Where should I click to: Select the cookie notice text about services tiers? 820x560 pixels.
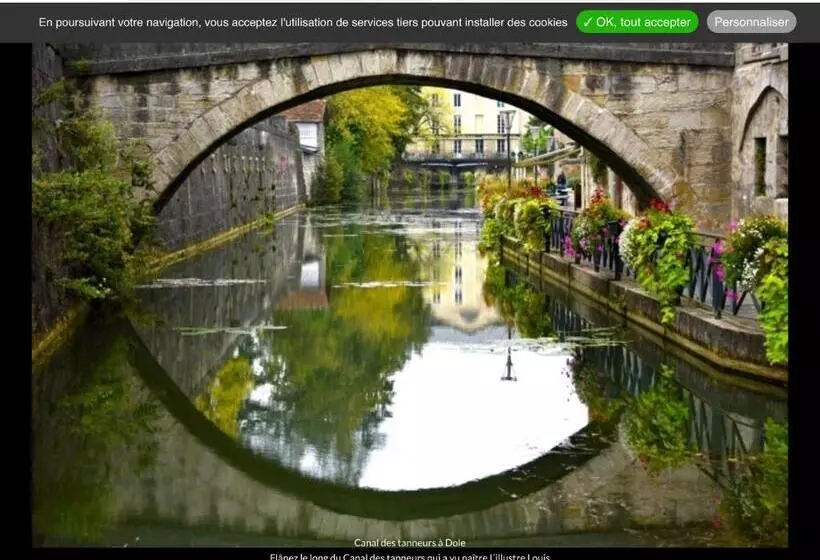point(303,22)
